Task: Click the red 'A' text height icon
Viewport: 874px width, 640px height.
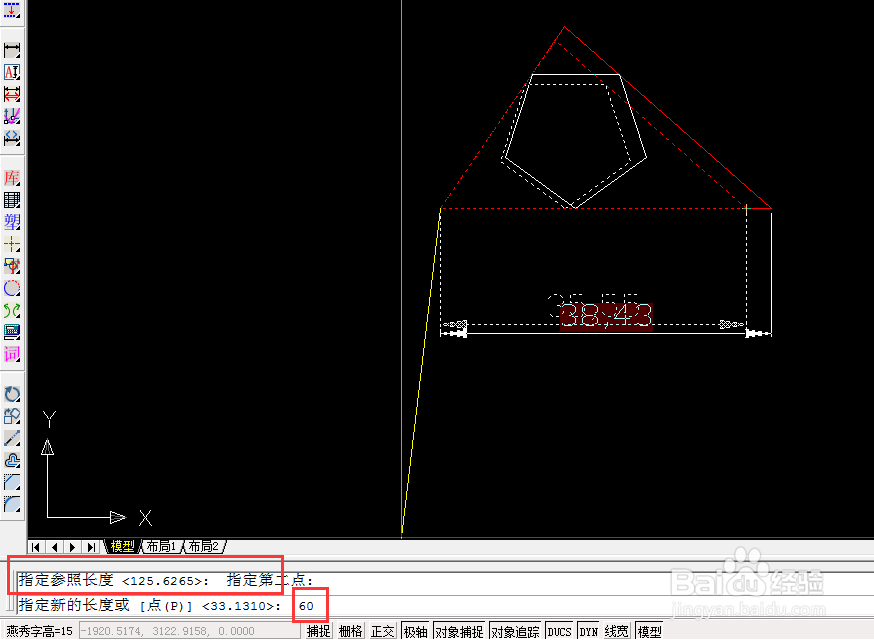Action: (12, 72)
